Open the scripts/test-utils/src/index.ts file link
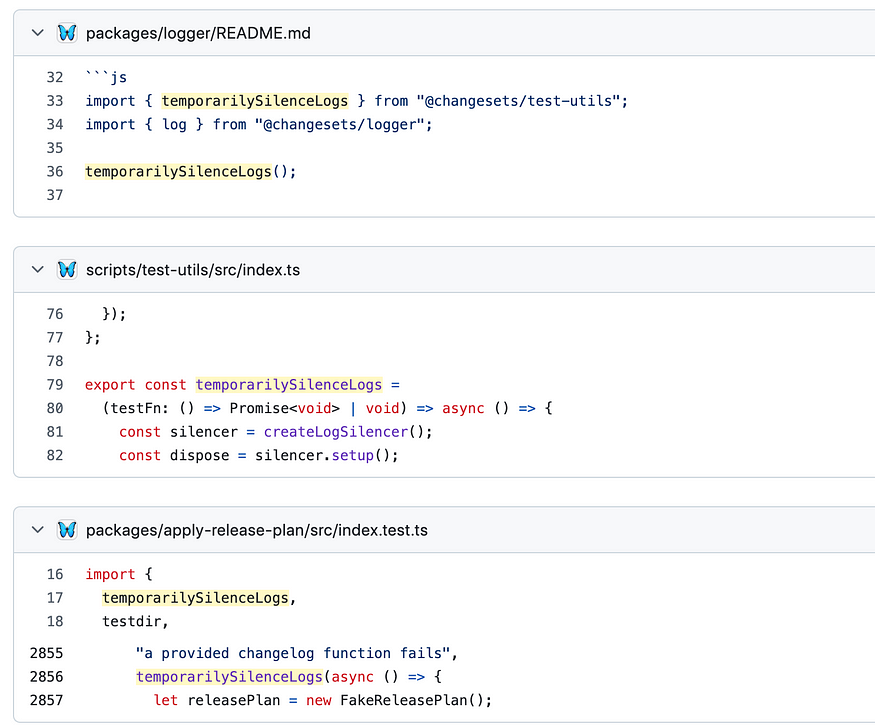The image size is (875, 725). tap(193, 270)
